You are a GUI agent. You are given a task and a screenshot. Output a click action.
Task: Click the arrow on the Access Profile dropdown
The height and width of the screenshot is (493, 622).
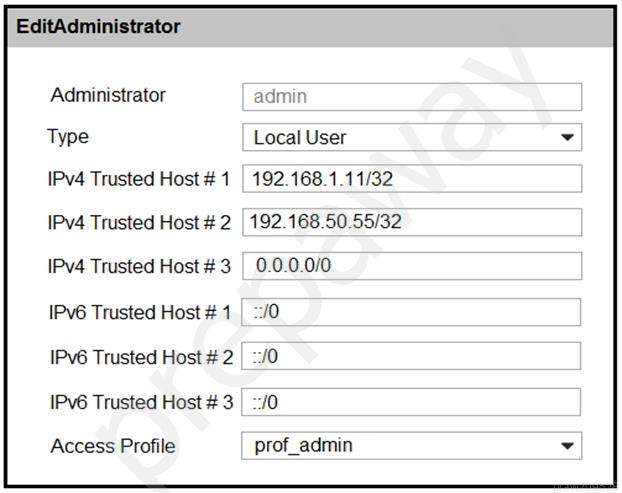567,446
